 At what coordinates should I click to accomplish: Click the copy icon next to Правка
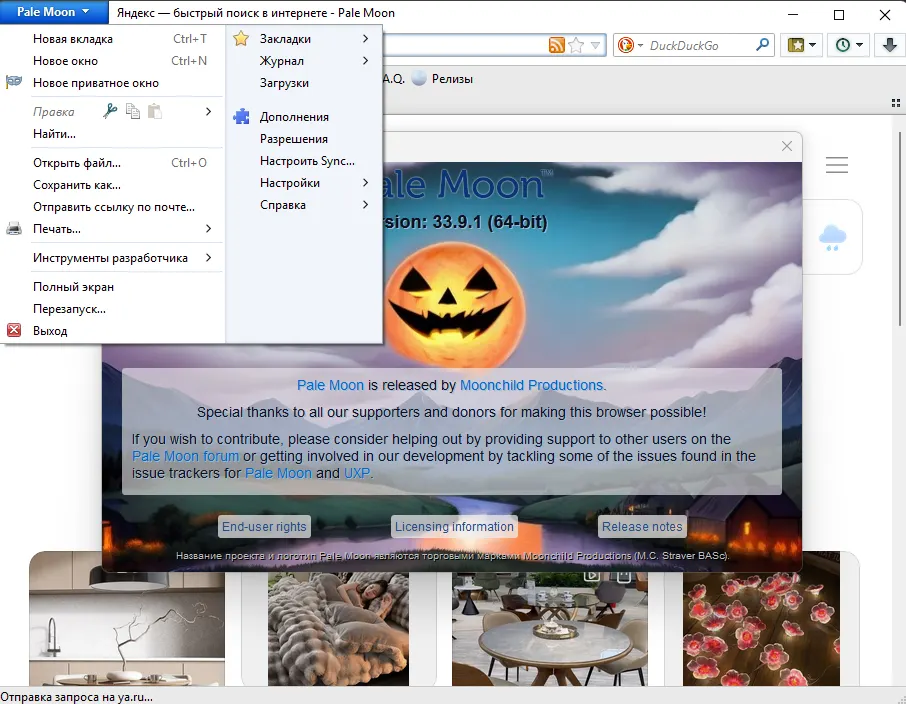coord(133,112)
